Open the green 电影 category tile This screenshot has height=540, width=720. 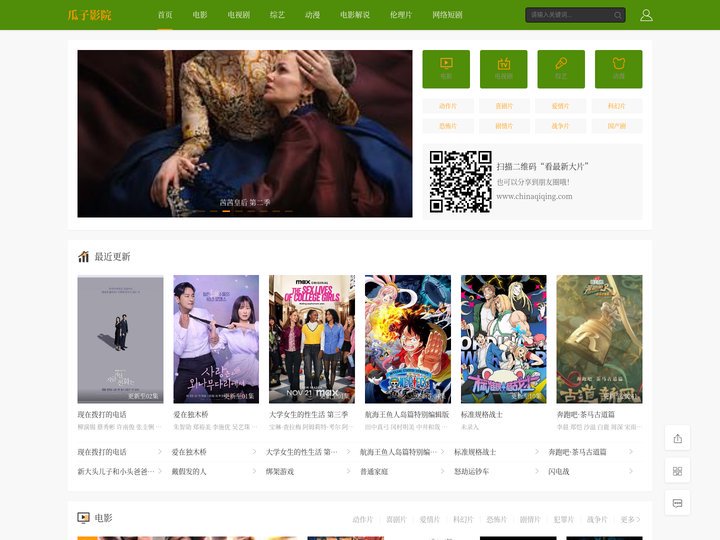(446, 69)
